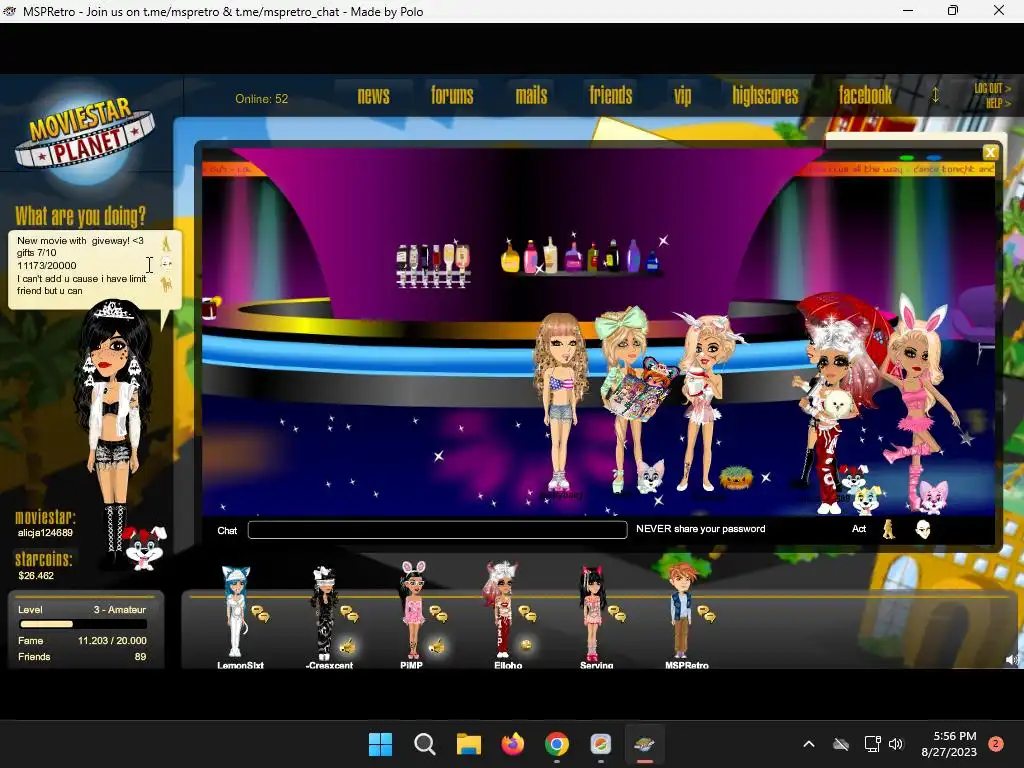Open chat bubble next to -Cresxcent
Viewport: 1024px width, 768px height.
pos(349,614)
